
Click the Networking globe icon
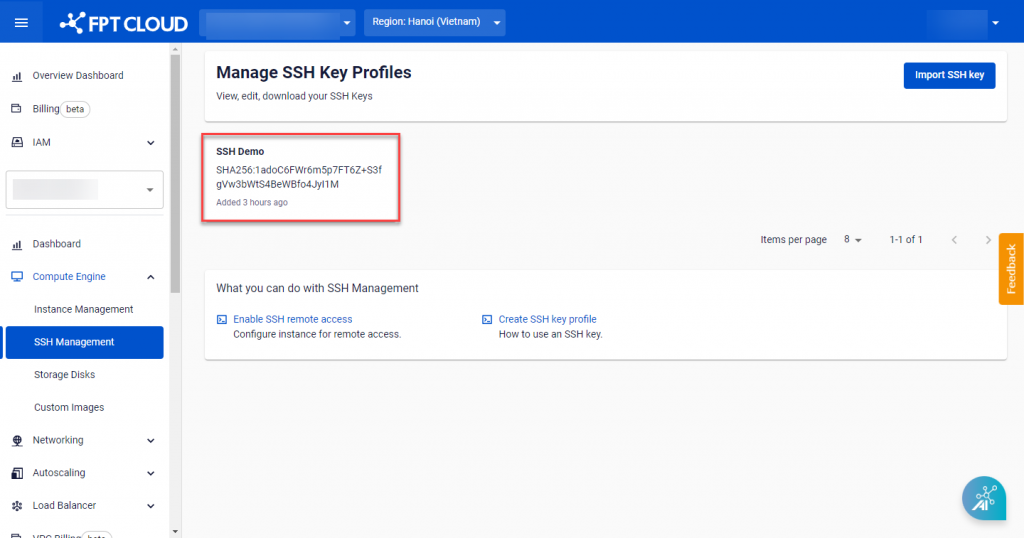17,440
